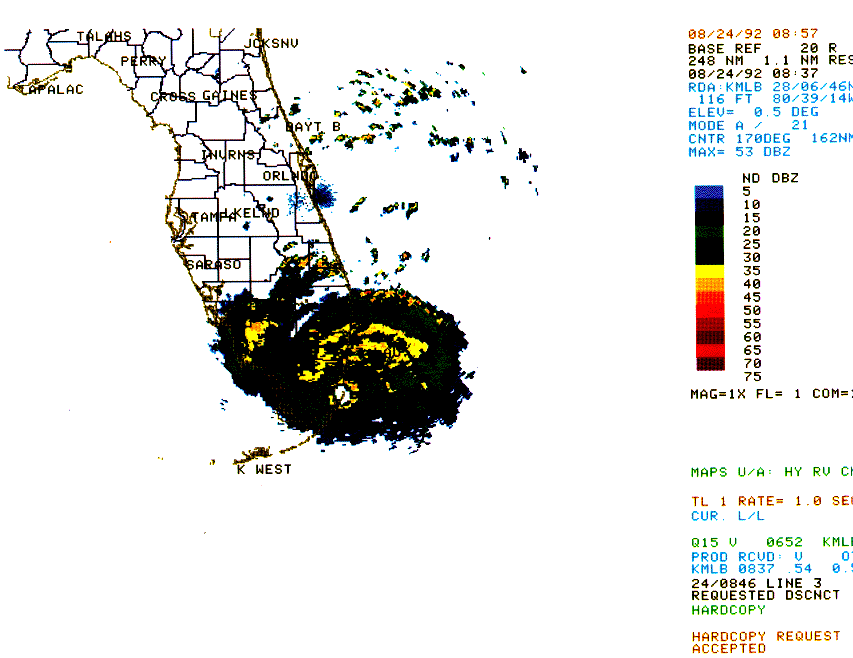Click the 75 legend value
The height and width of the screenshot is (658, 853).
(752, 377)
